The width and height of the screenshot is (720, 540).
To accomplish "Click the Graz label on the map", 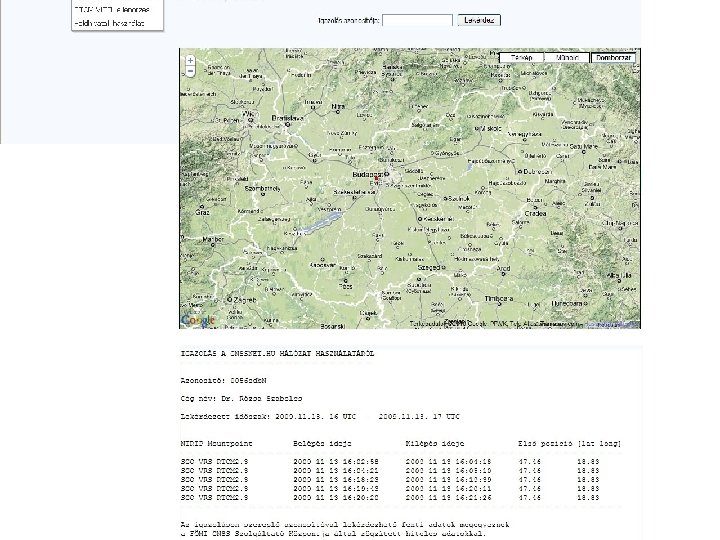I will [202, 212].
